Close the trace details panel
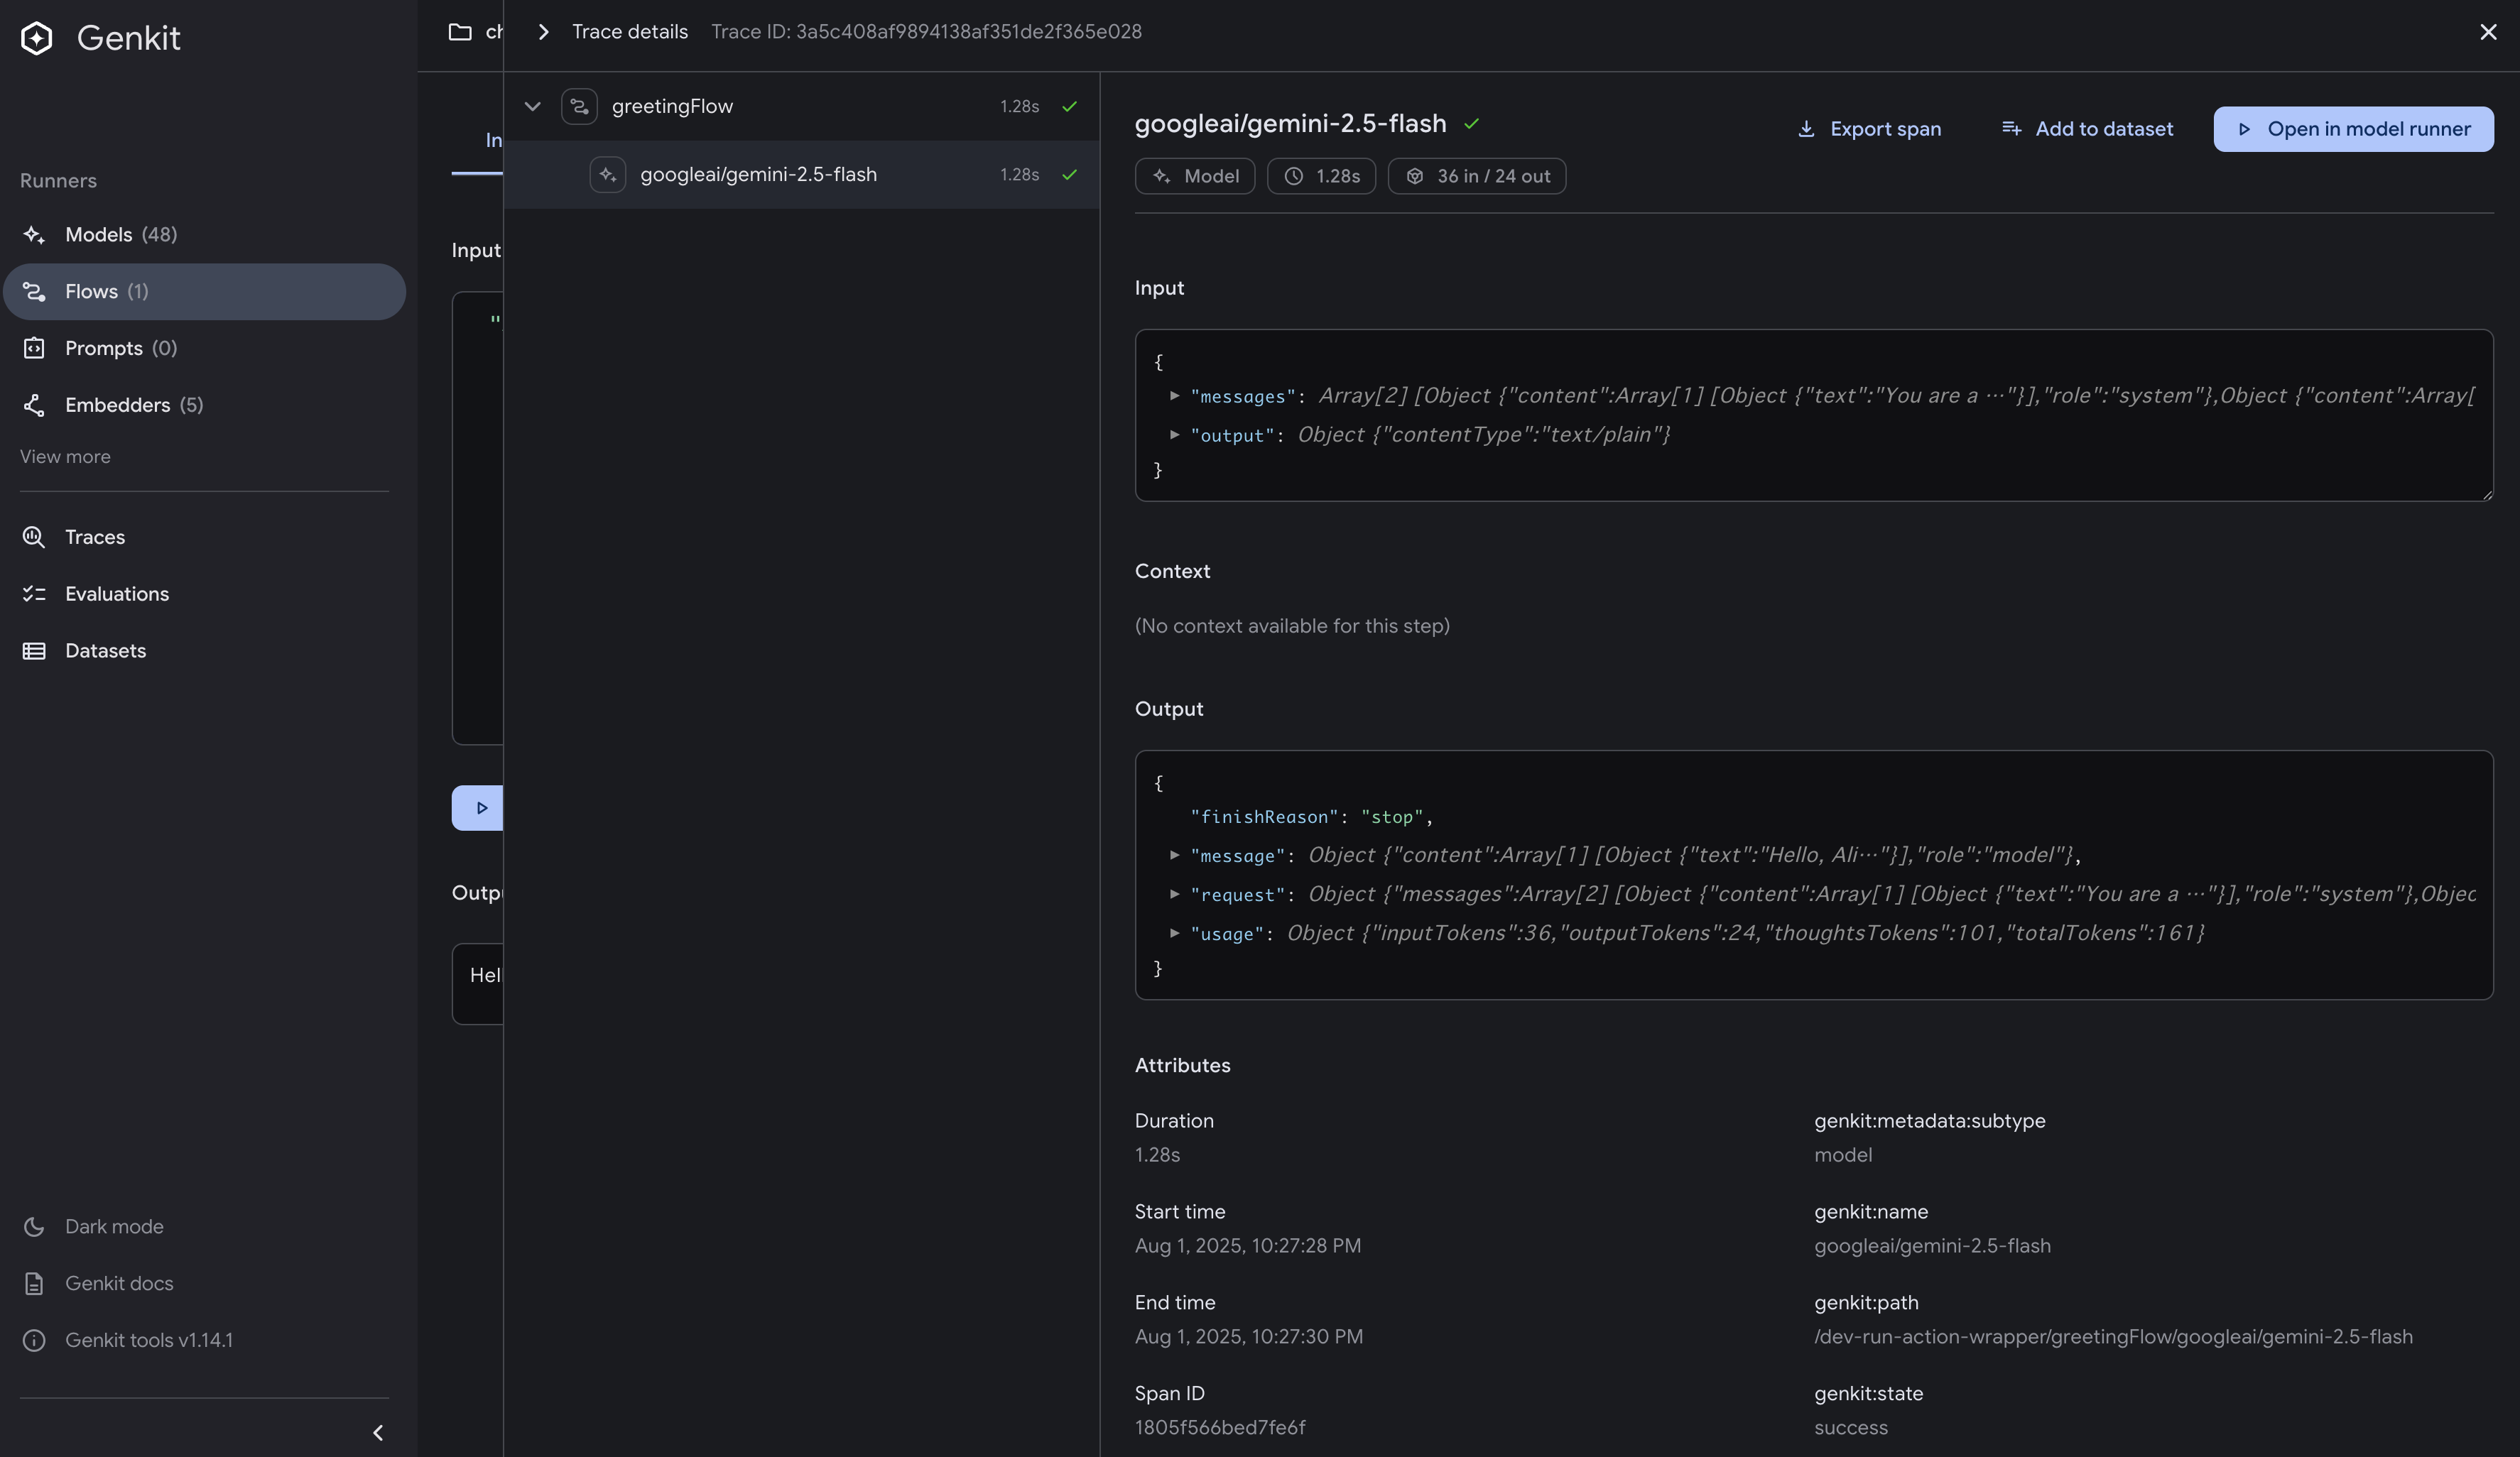 pyautogui.click(x=2488, y=32)
